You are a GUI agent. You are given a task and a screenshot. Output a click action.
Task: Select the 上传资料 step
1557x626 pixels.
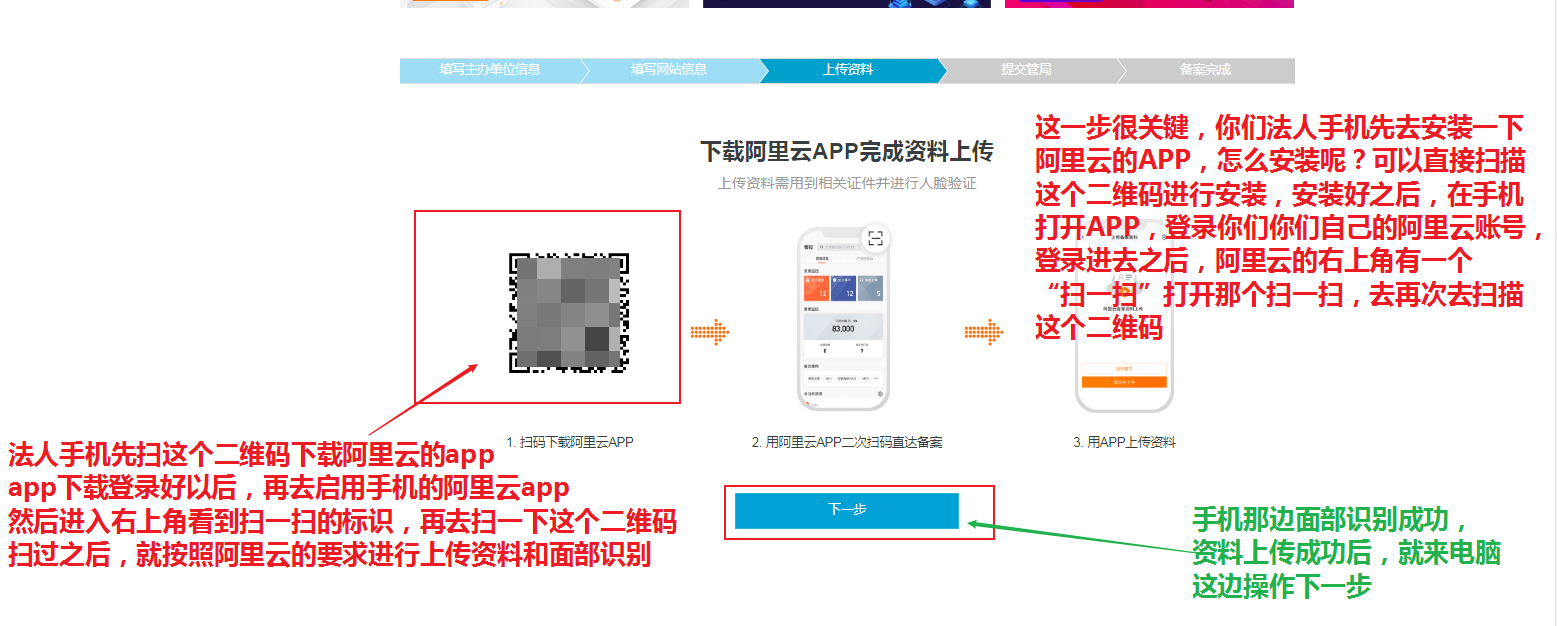(x=848, y=70)
